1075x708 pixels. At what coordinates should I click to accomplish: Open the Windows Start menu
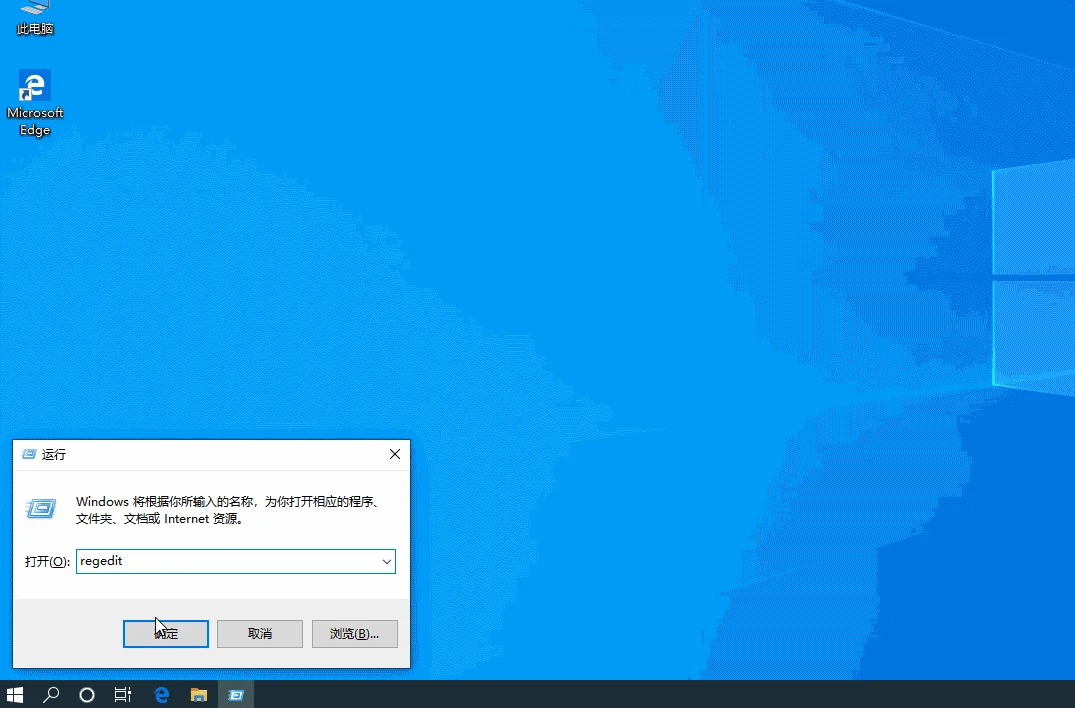click(x=14, y=694)
